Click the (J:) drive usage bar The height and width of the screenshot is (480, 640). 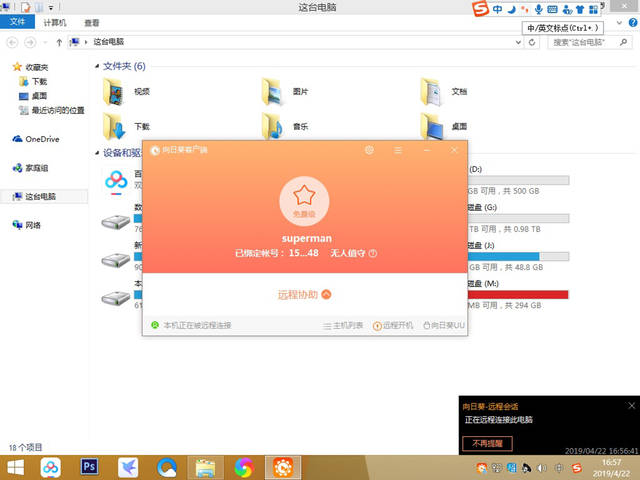click(x=518, y=256)
